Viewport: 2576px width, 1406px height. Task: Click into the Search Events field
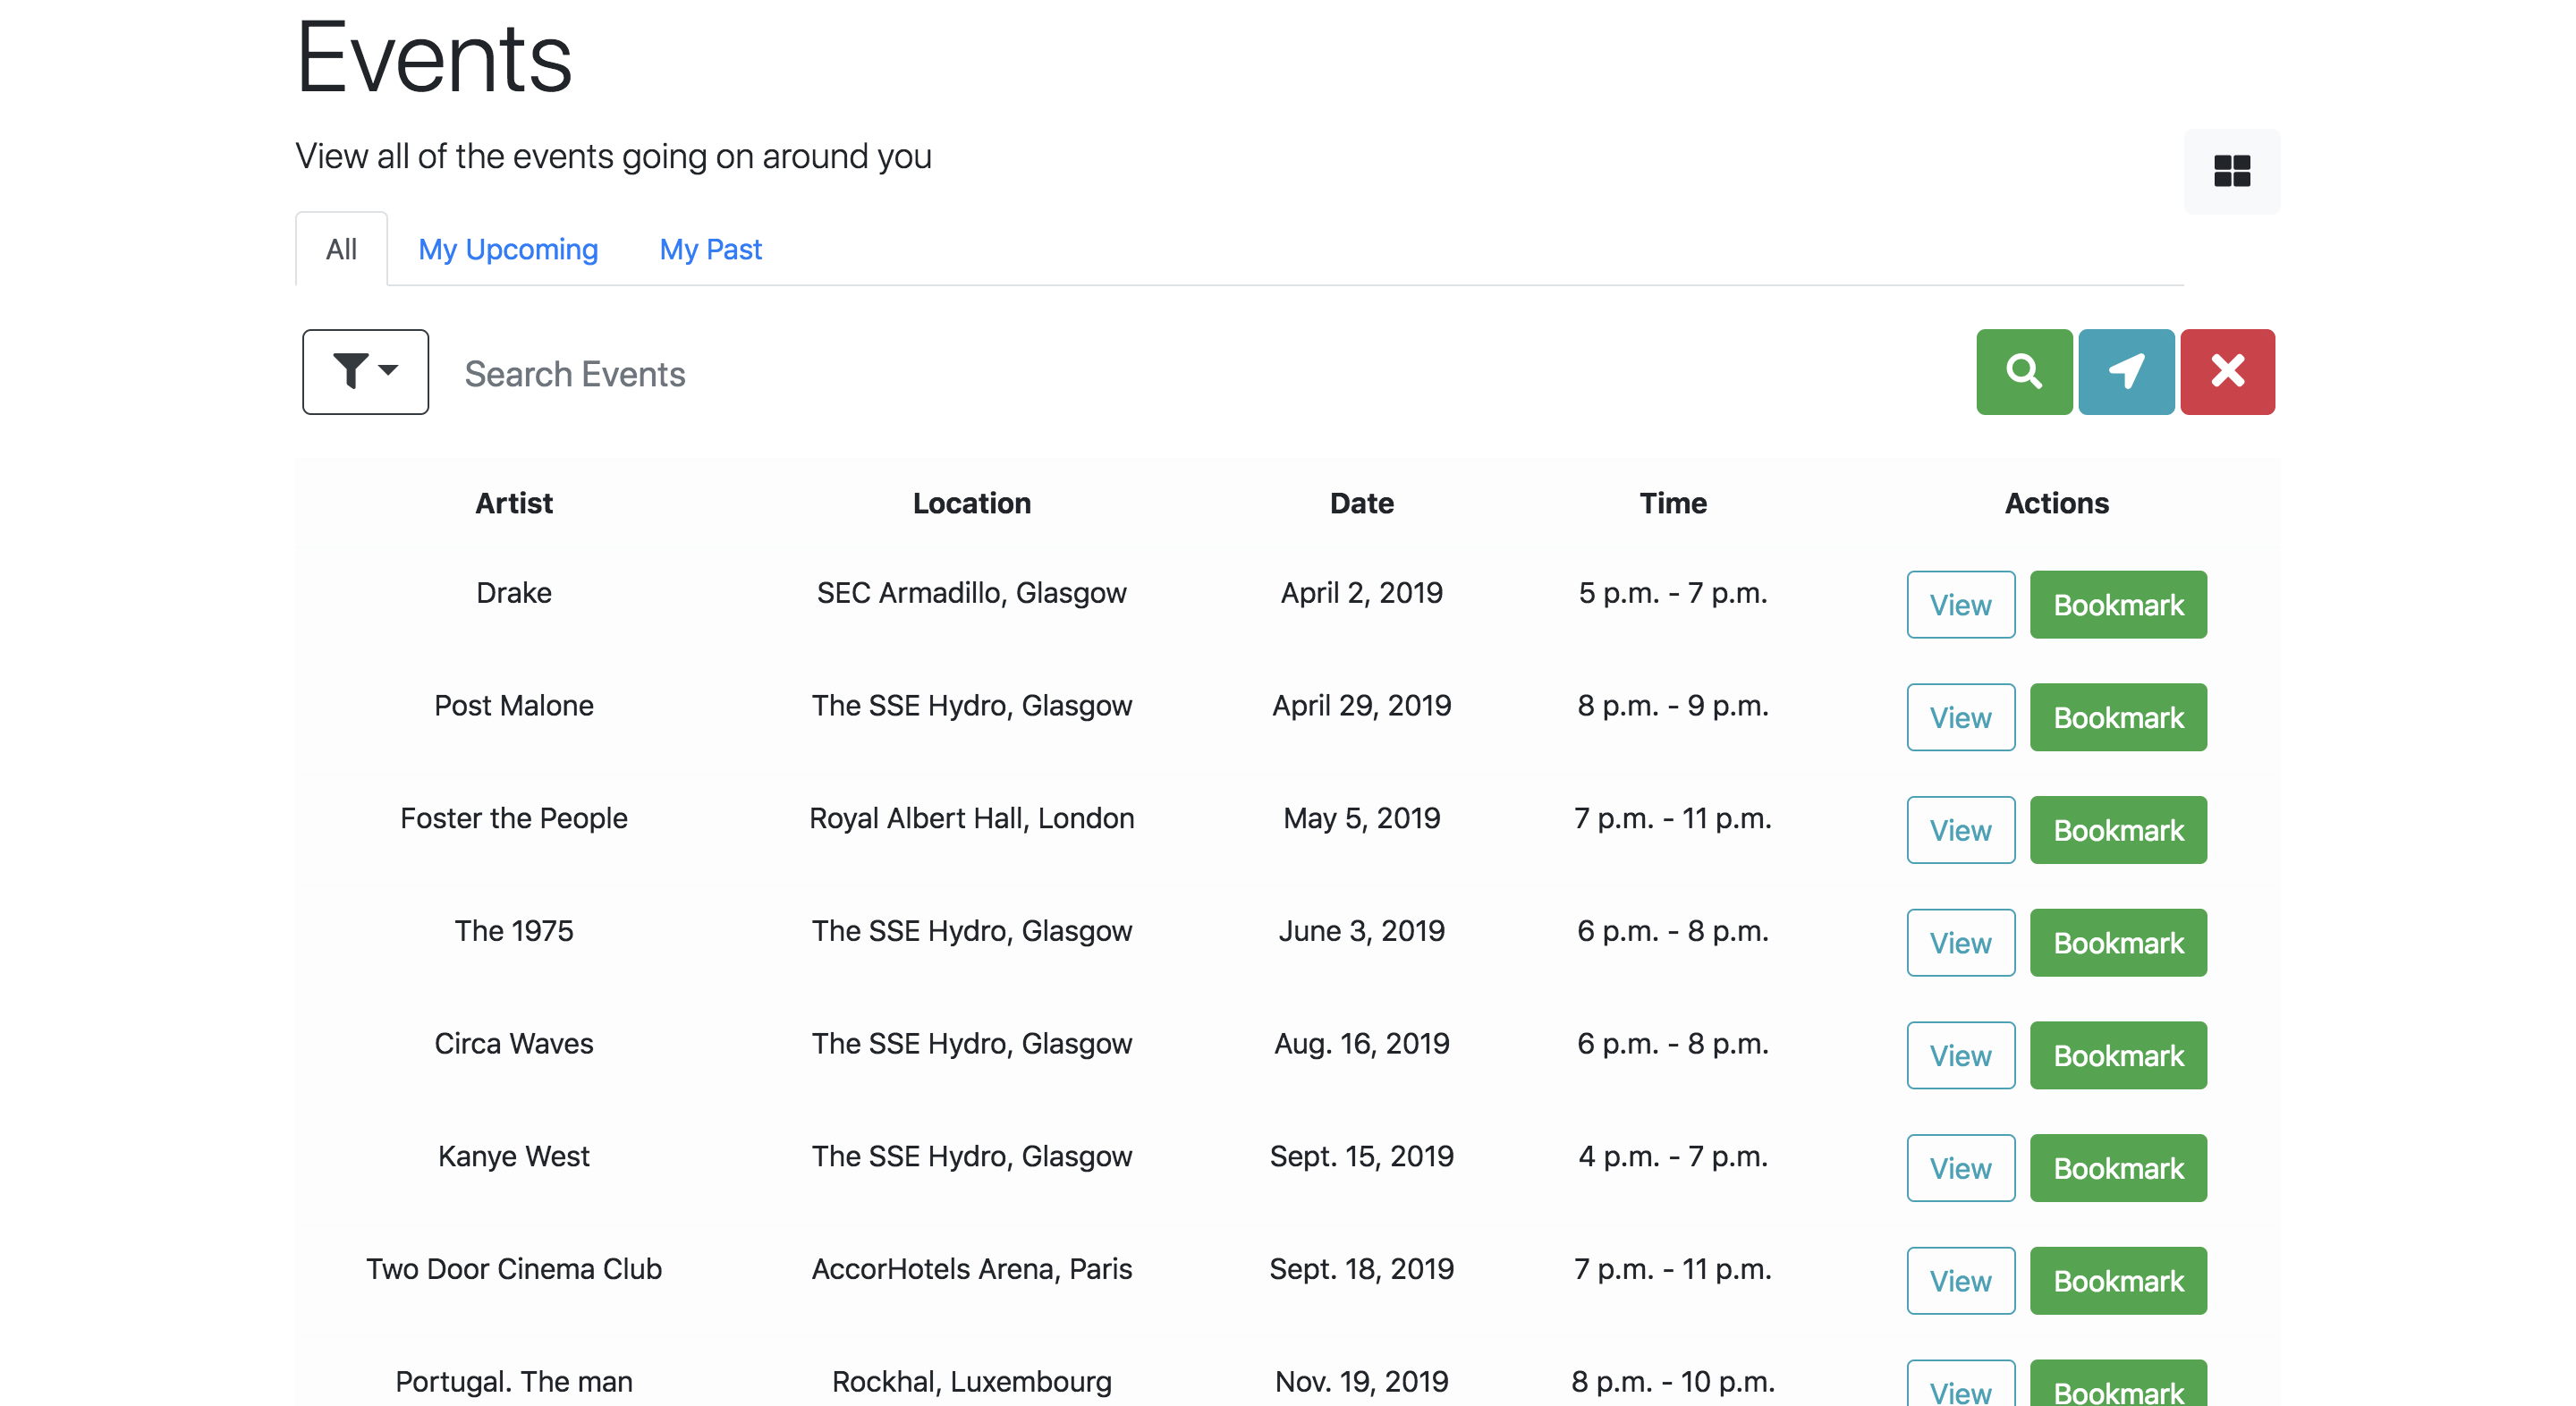[1200, 373]
